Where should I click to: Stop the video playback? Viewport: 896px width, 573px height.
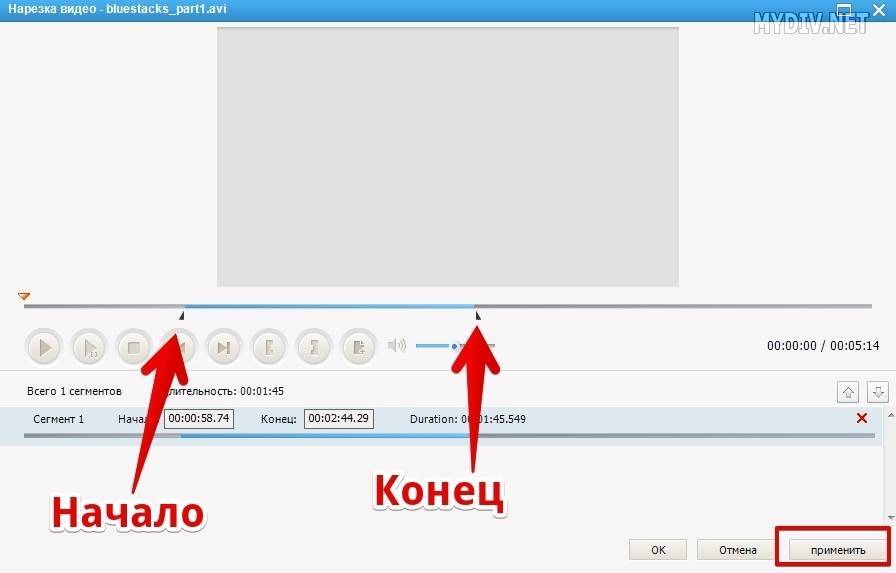134,347
